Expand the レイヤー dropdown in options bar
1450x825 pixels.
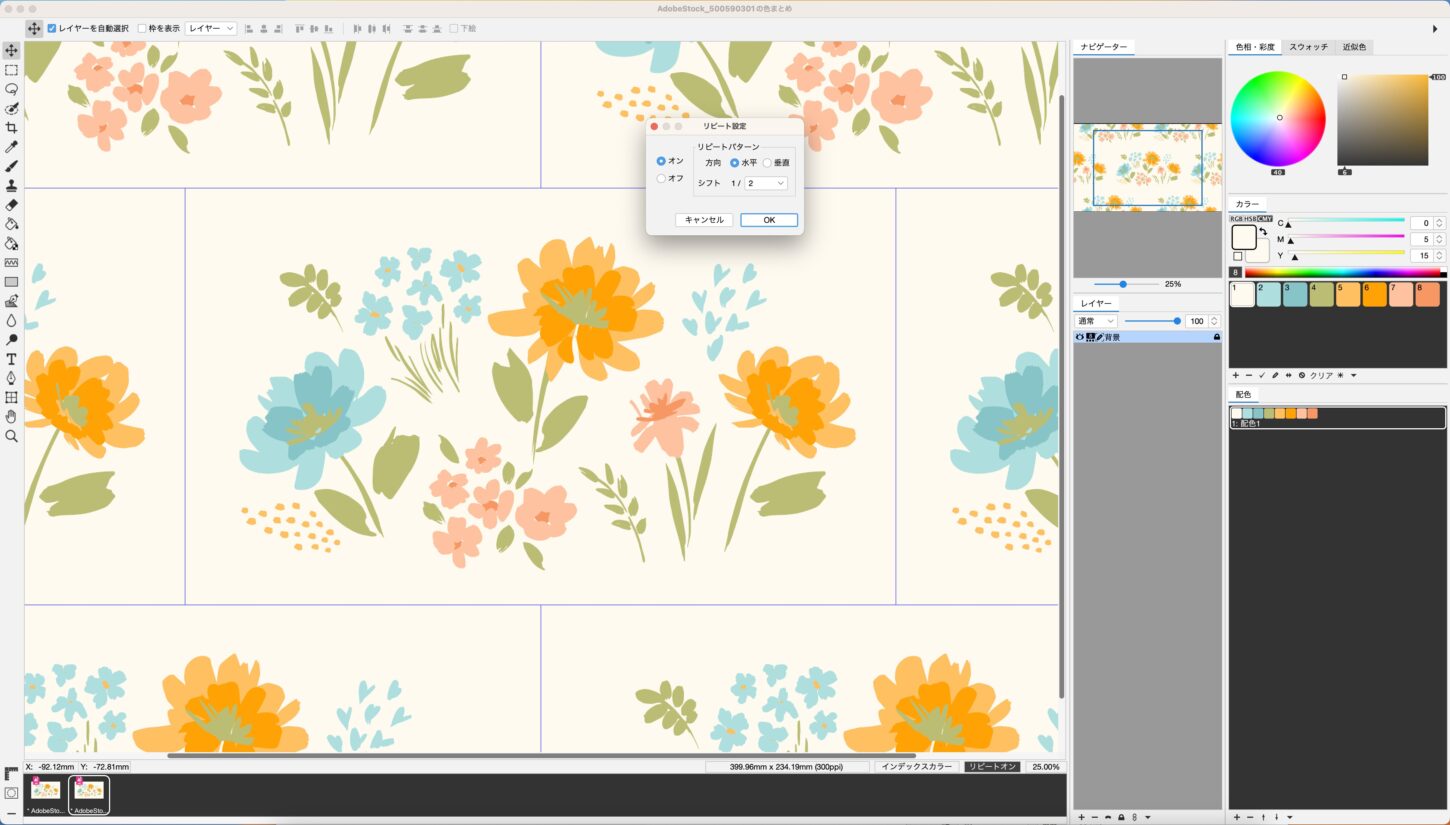pos(211,28)
